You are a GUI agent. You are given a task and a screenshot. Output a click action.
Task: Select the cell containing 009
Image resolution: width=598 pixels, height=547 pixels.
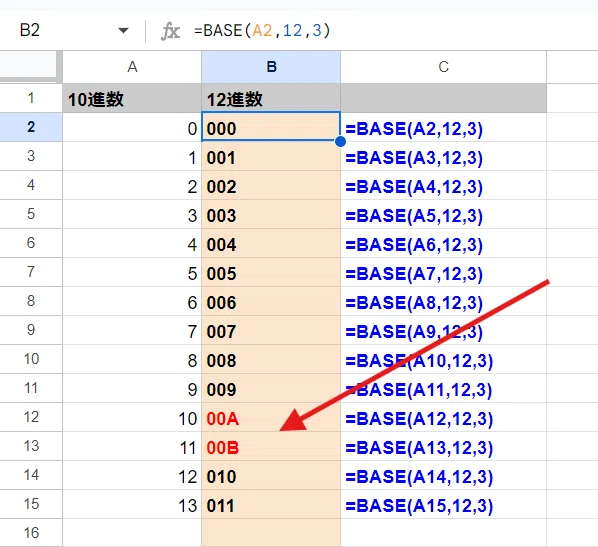271,388
